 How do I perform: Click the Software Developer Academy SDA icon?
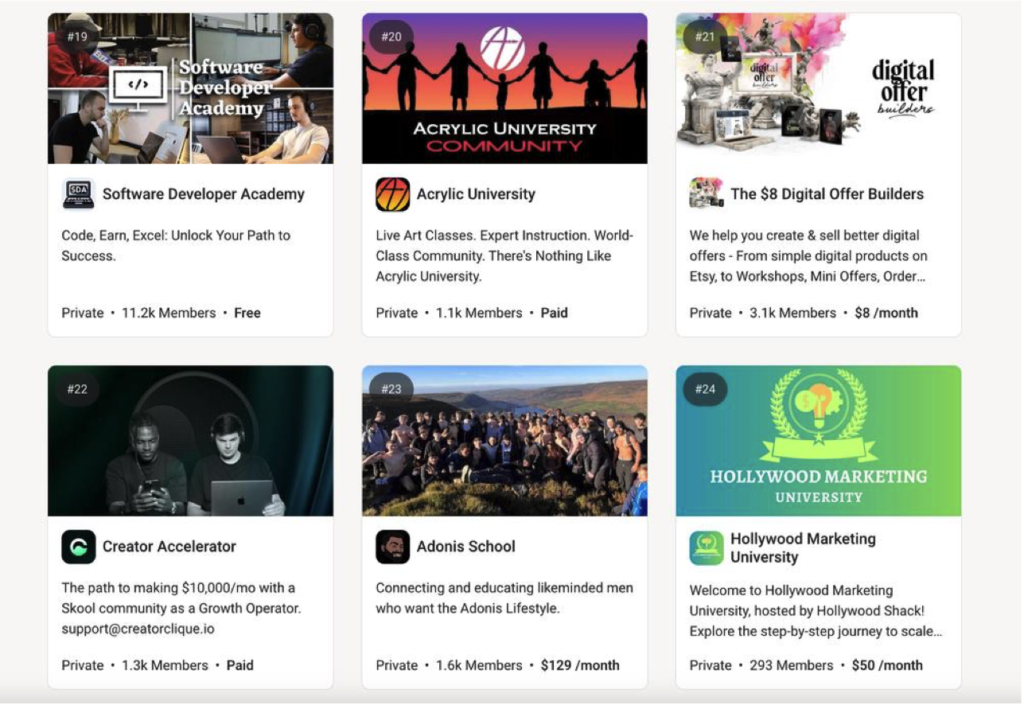coord(78,194)
